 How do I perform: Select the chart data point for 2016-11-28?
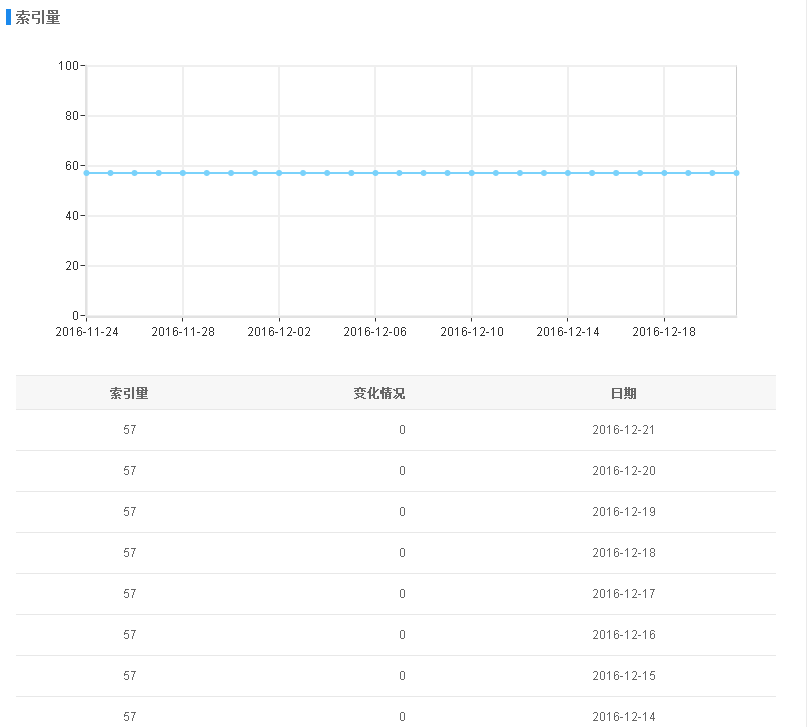[183, 173]
